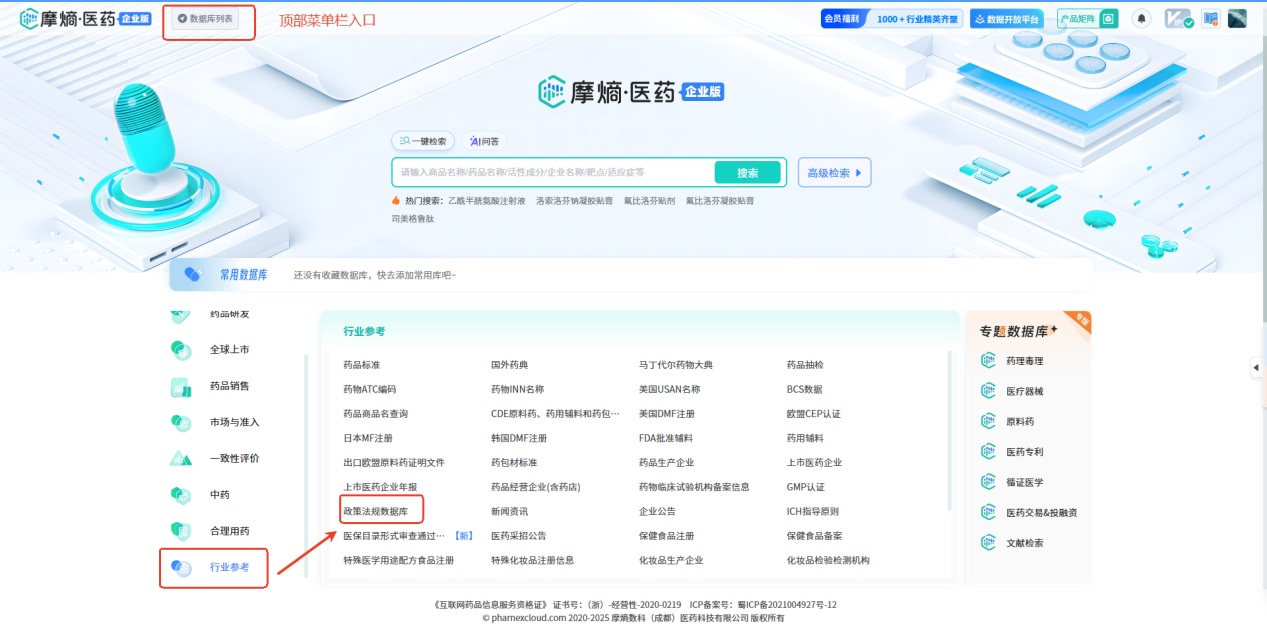Open the 美国DMF注册 link

tap(667, 414)
